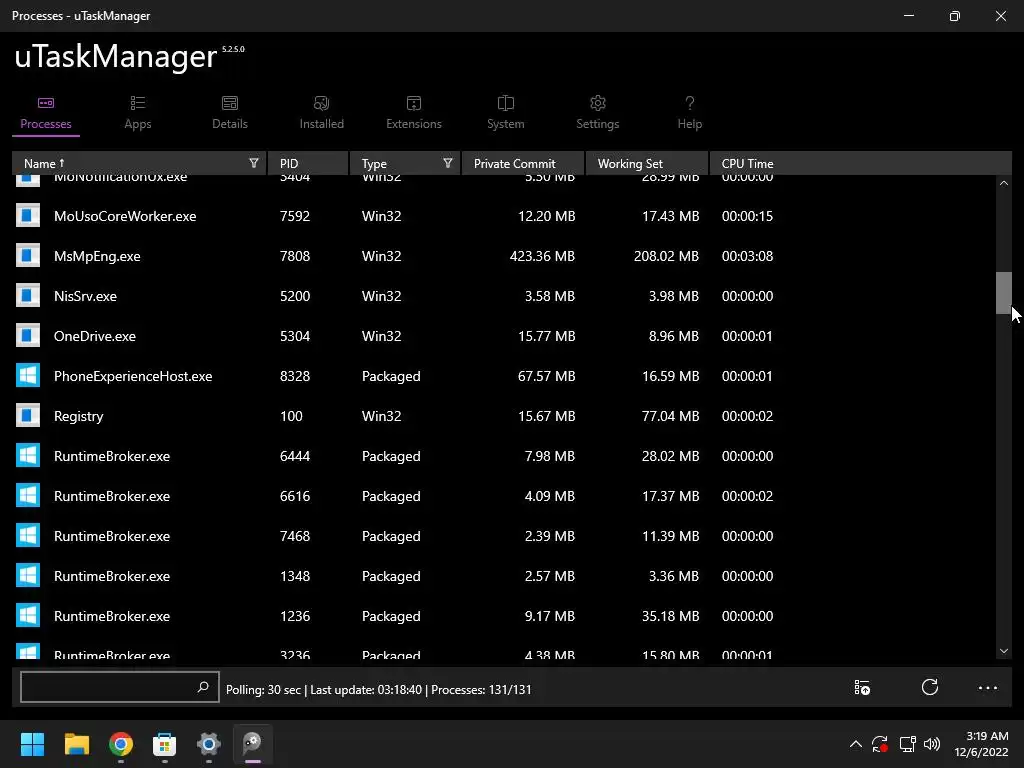Click the 77.04 MB working set value
Image resolution: width=1024 pixels, height=768 pixels.
coord(670,416)
